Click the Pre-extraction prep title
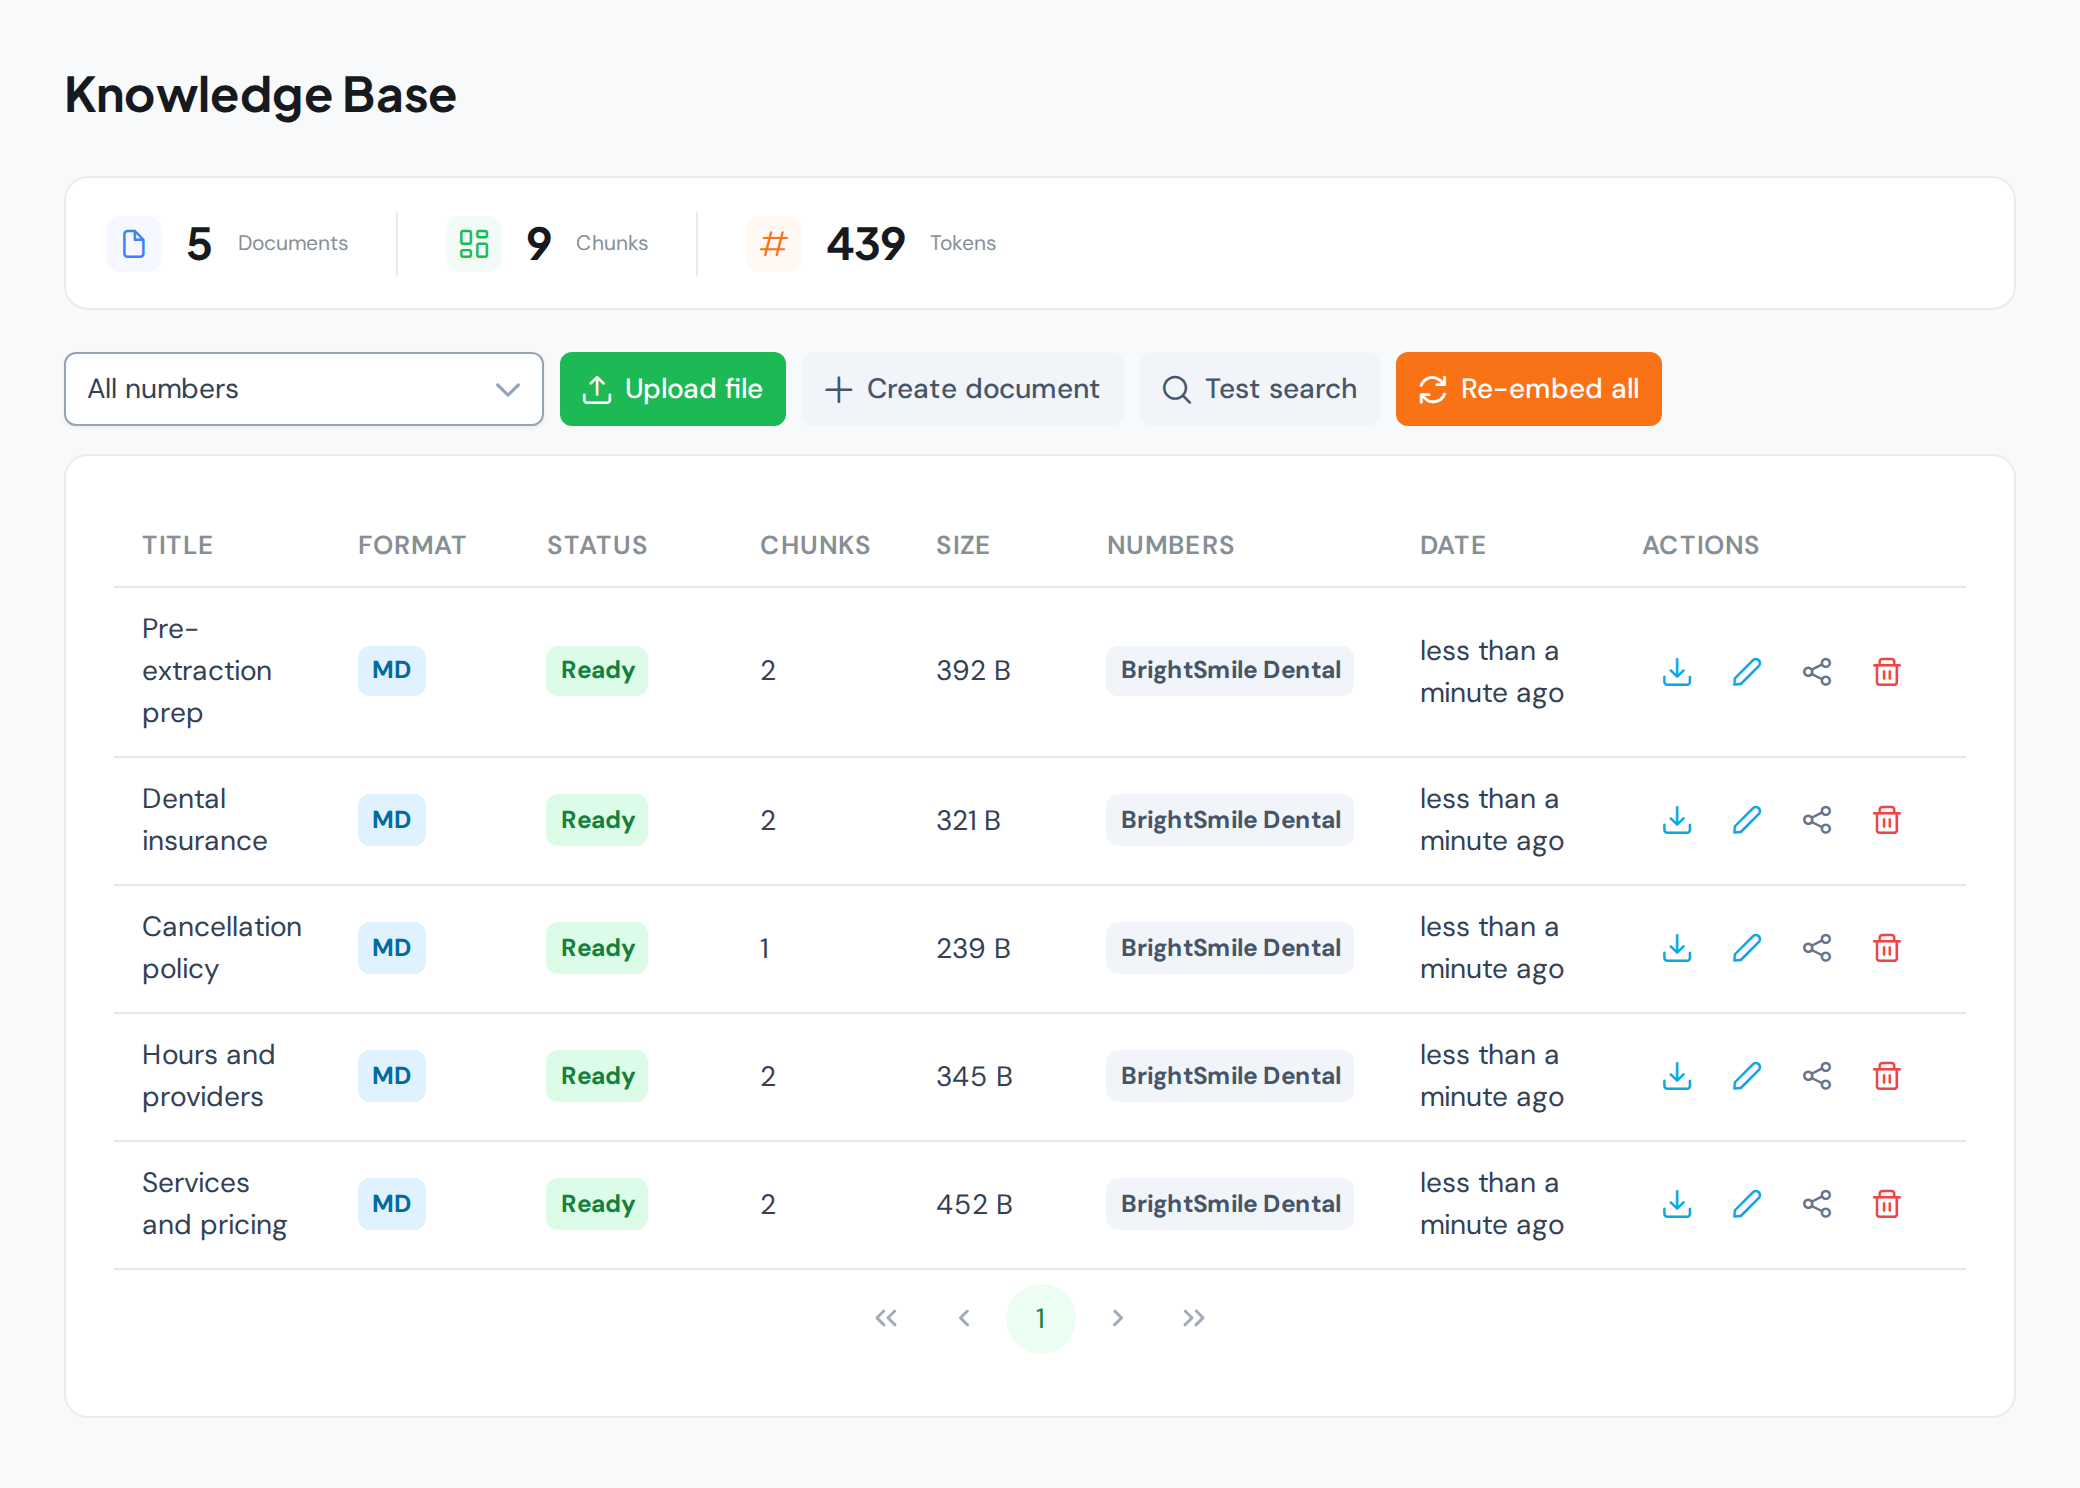 [x=207, y=671]
